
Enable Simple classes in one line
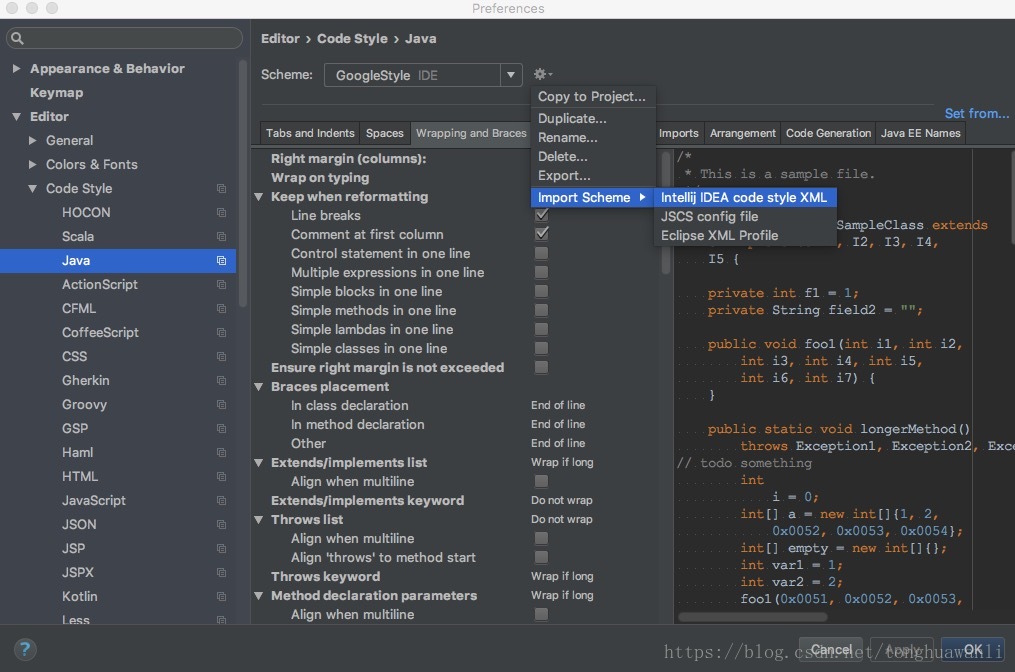[x=542, y=348]
